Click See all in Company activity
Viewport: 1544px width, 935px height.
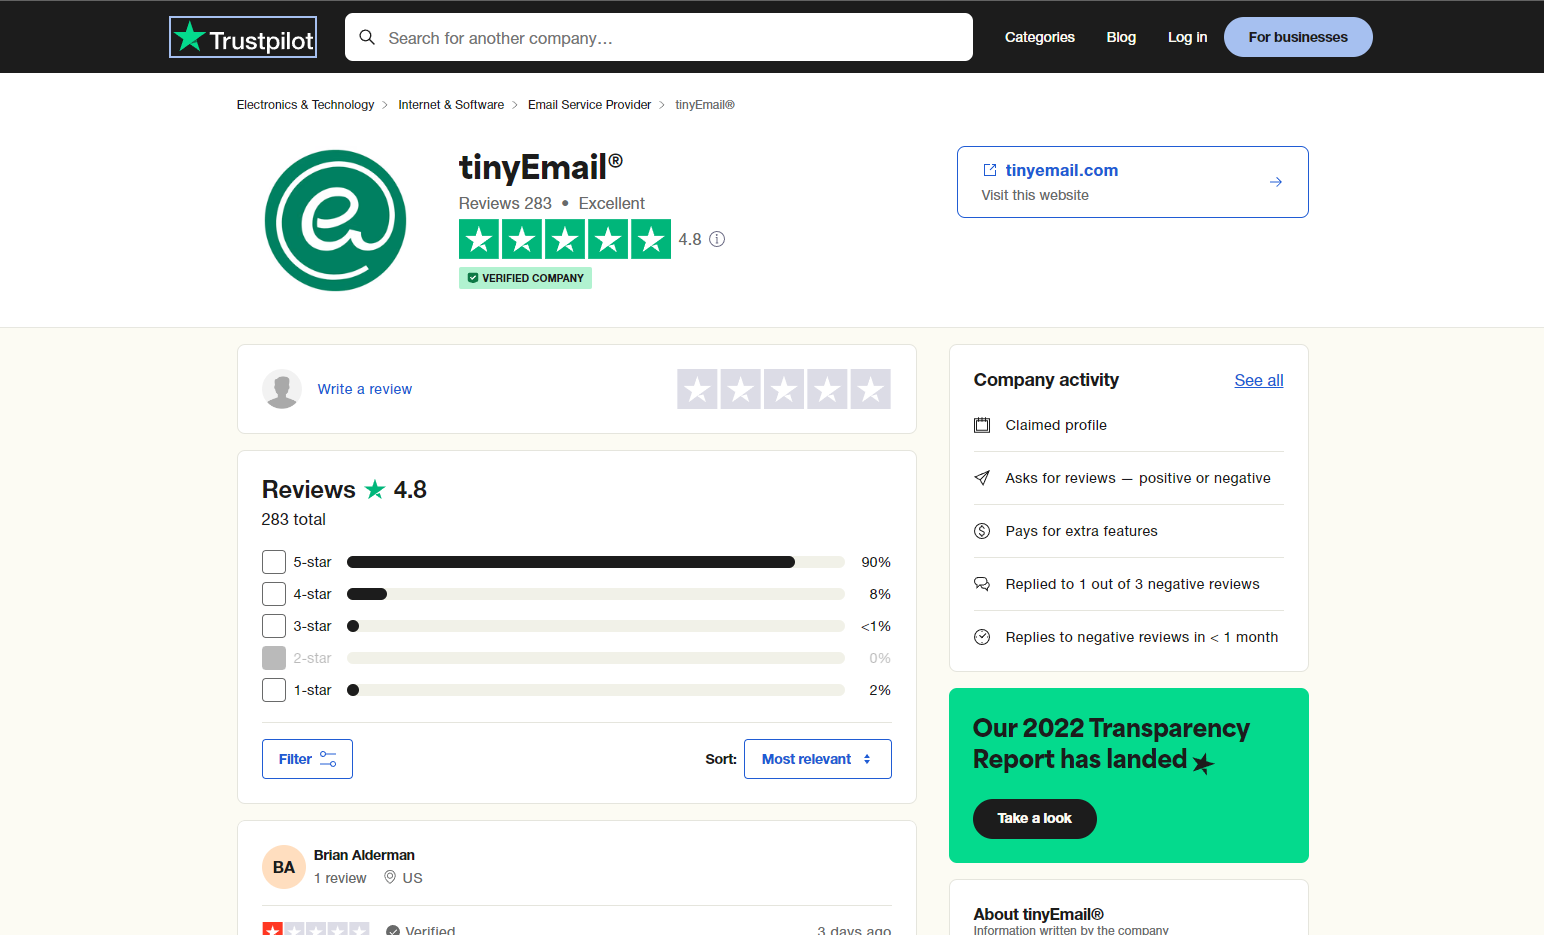1259,380
